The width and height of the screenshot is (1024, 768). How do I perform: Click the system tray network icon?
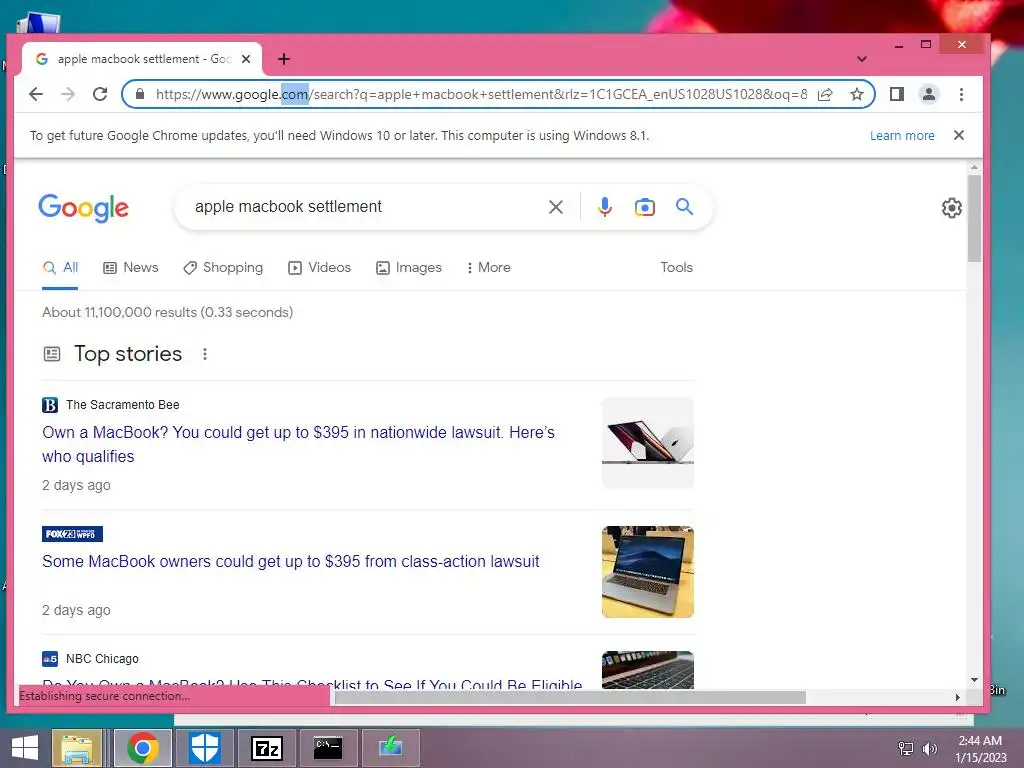point(906,749)
